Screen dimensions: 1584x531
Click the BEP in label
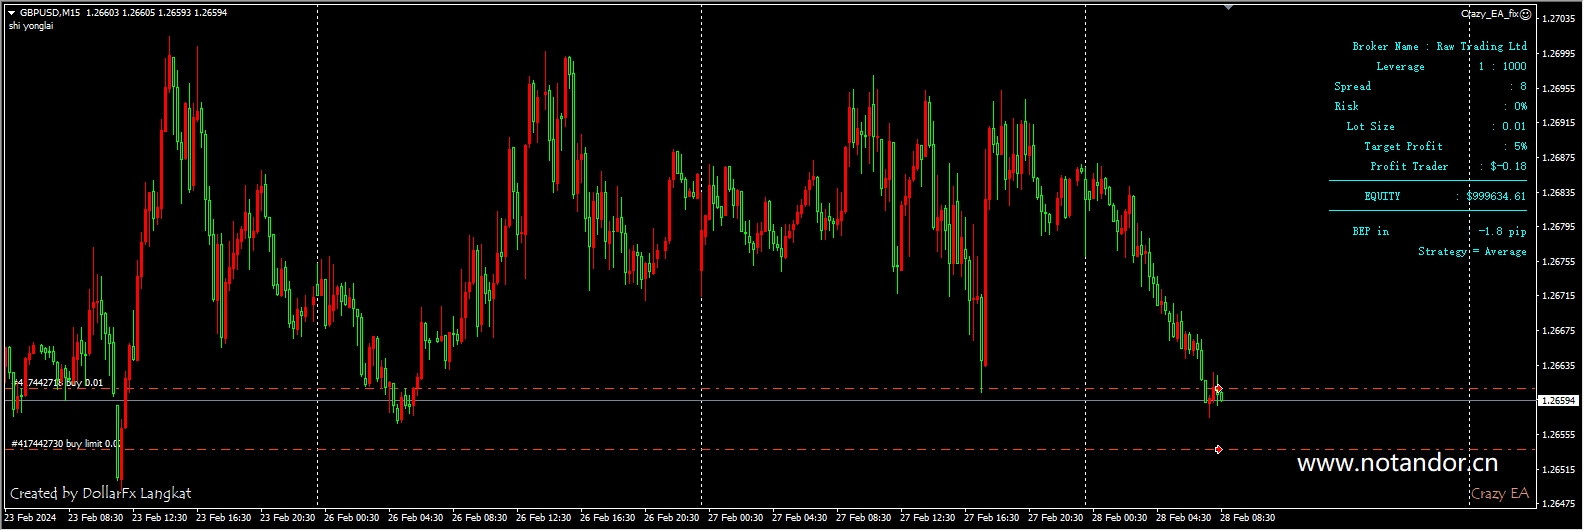(1370, 231)
